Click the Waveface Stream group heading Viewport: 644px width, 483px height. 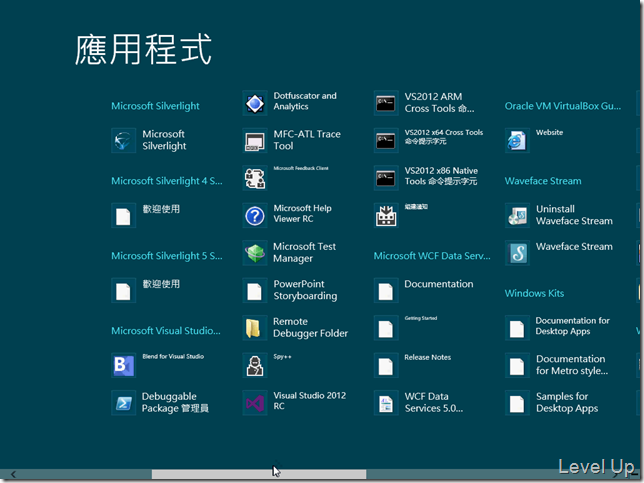point(543,181)
